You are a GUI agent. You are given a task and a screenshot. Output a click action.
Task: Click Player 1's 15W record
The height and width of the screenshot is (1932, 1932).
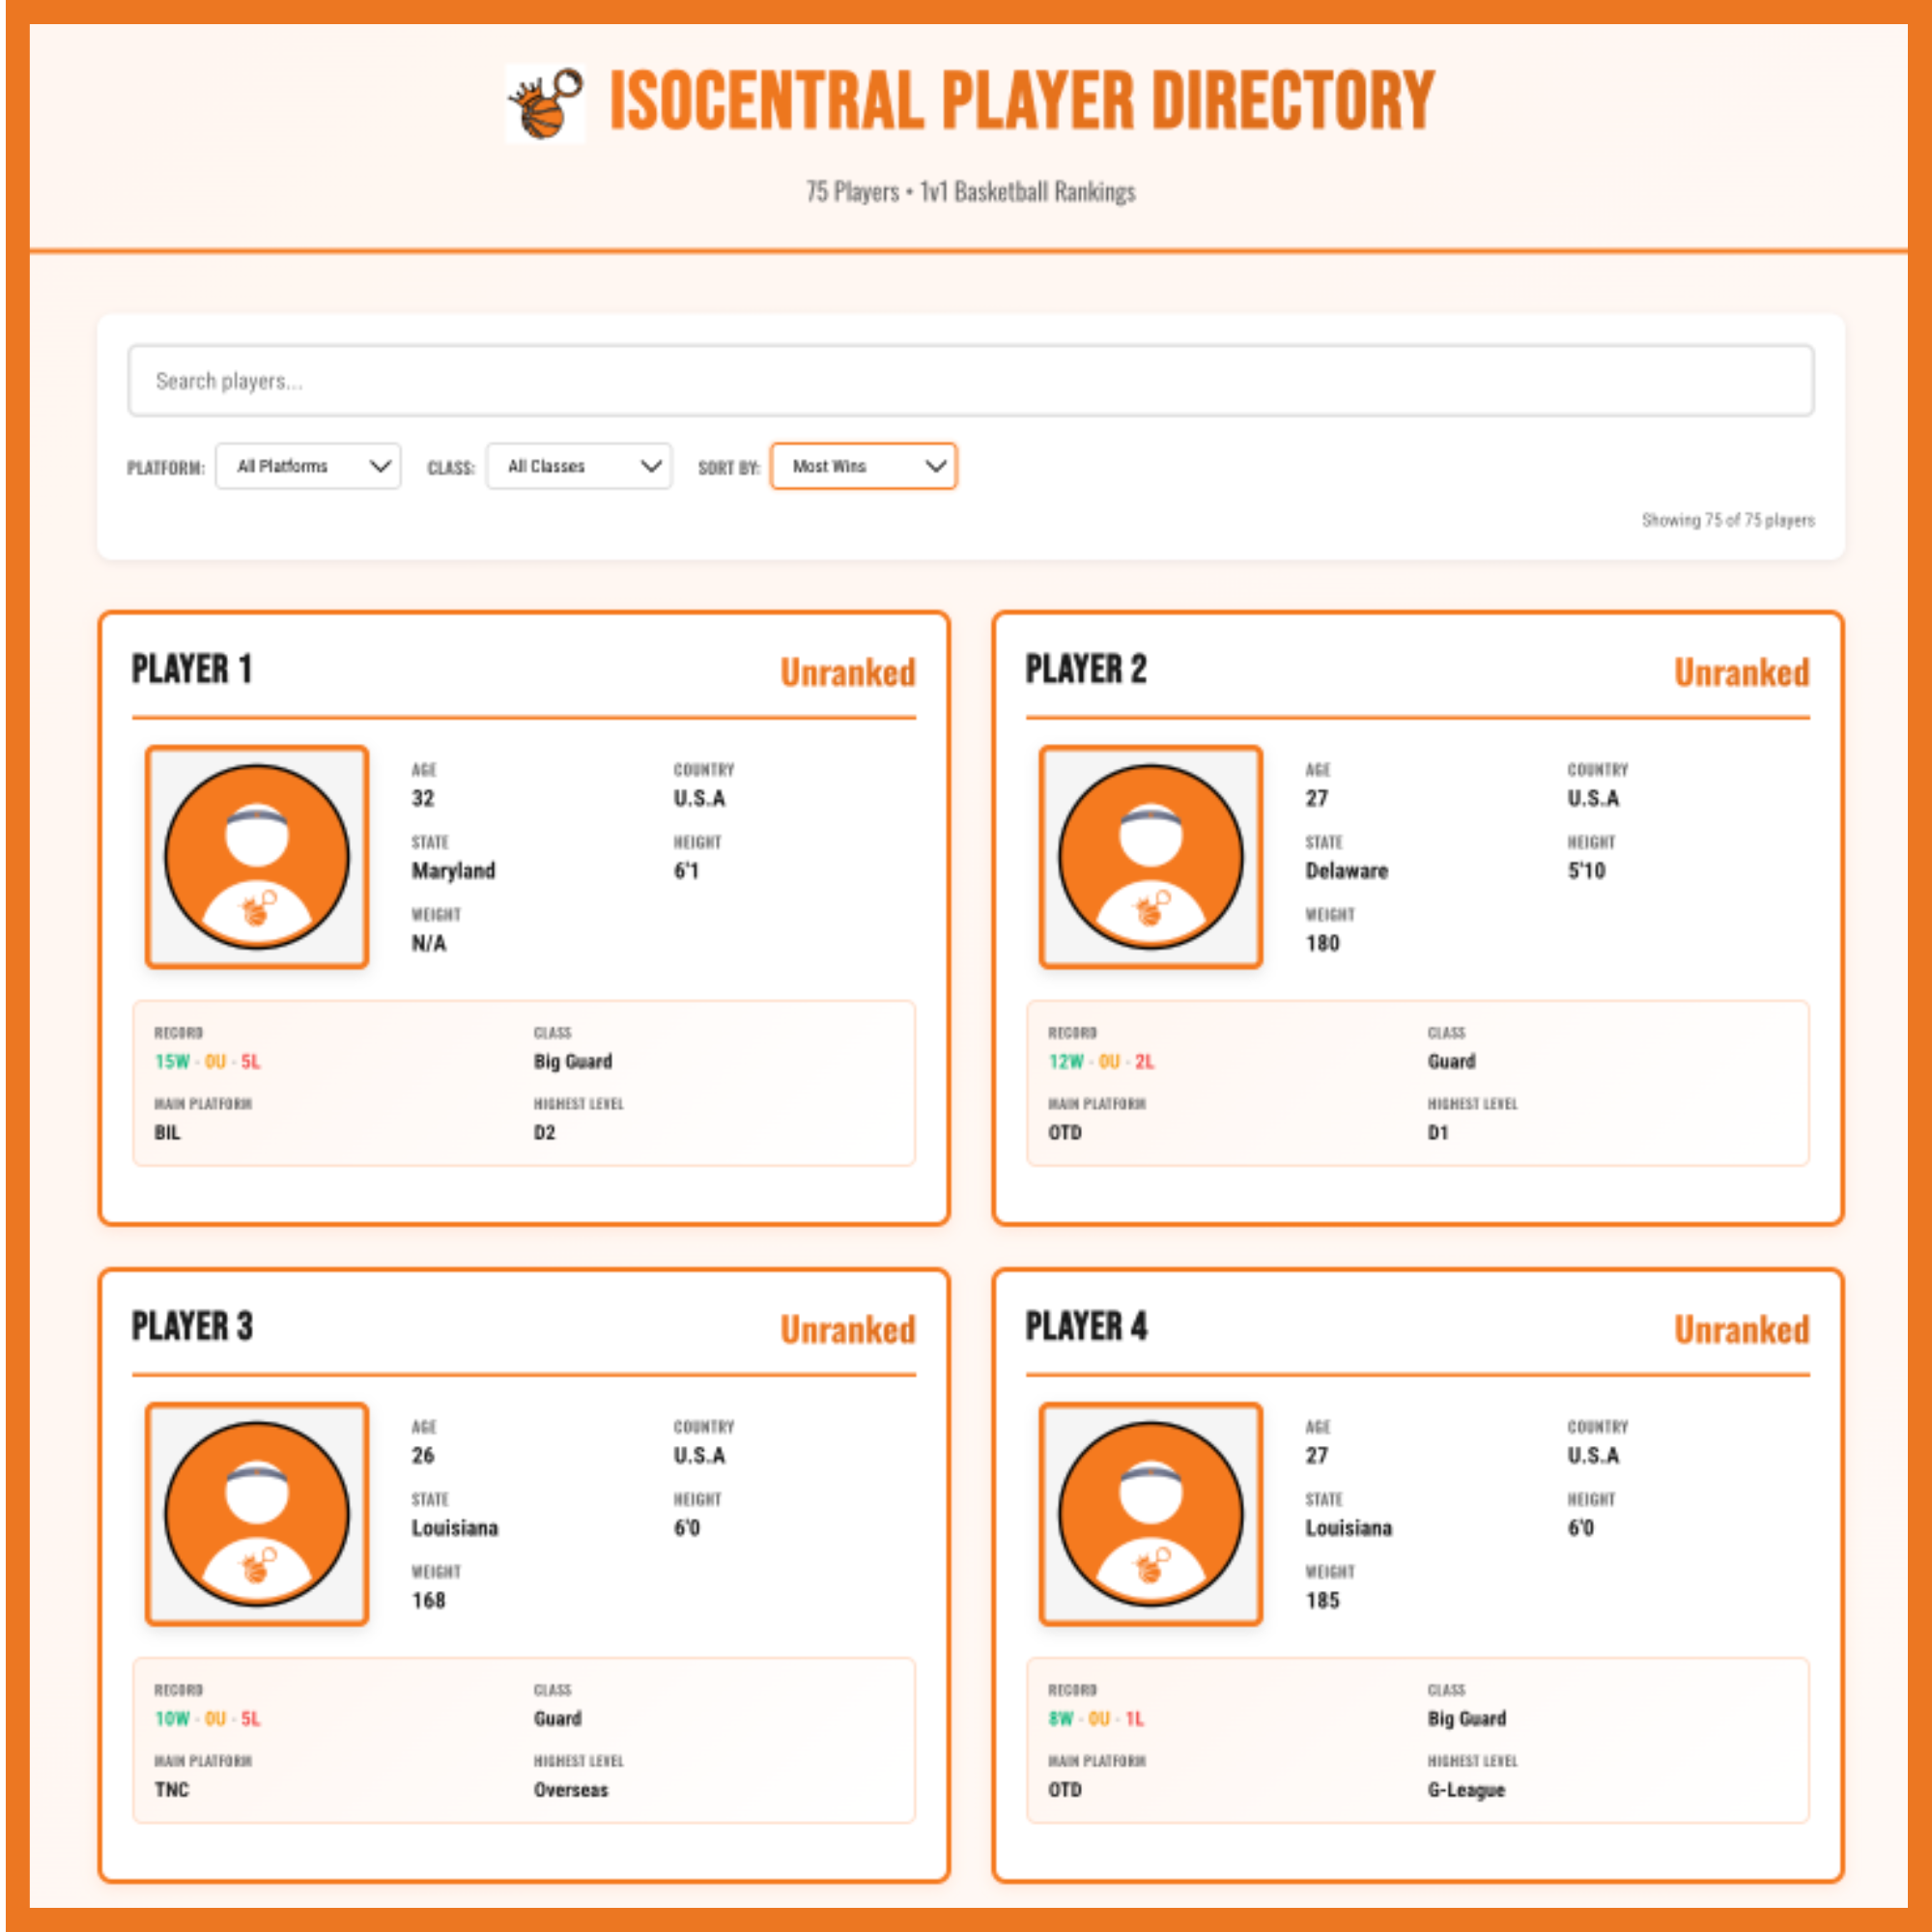pyautogui.click(x=172, y=1061)
